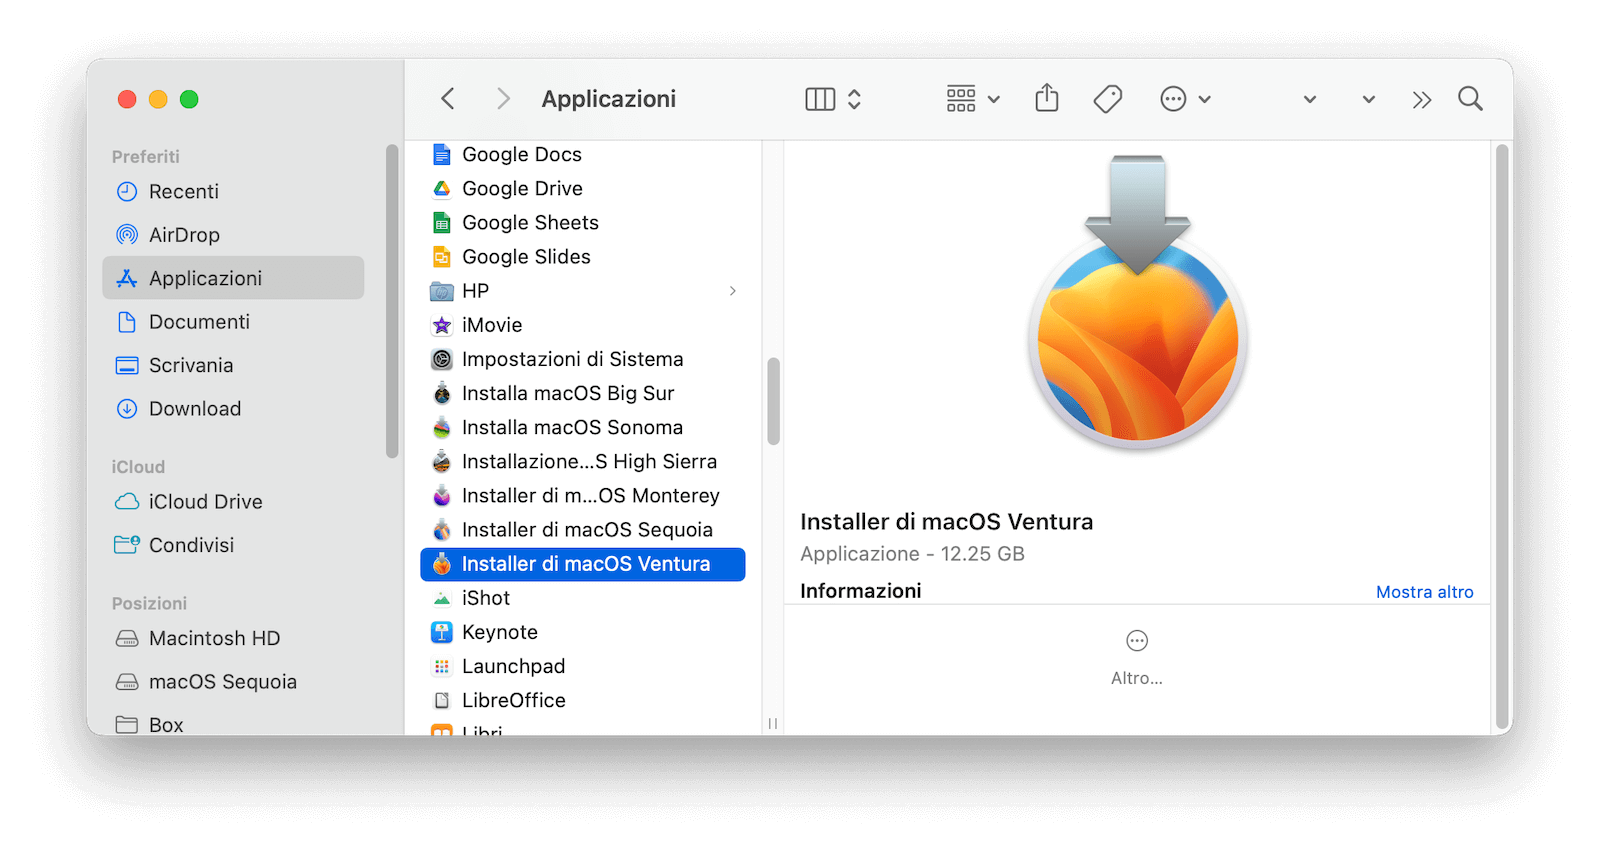Switch view using the column view icon
1600x850 pixels.
coord(820,99)
